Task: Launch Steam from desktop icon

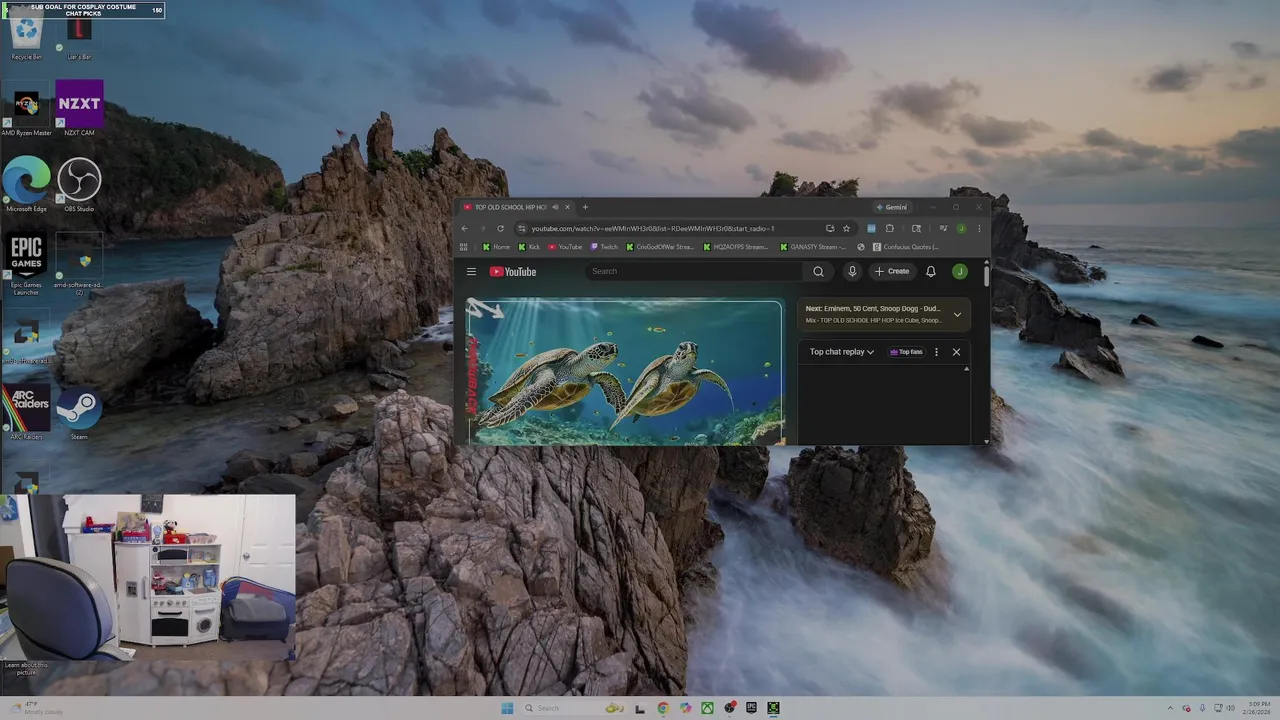Action: point(79,412)
